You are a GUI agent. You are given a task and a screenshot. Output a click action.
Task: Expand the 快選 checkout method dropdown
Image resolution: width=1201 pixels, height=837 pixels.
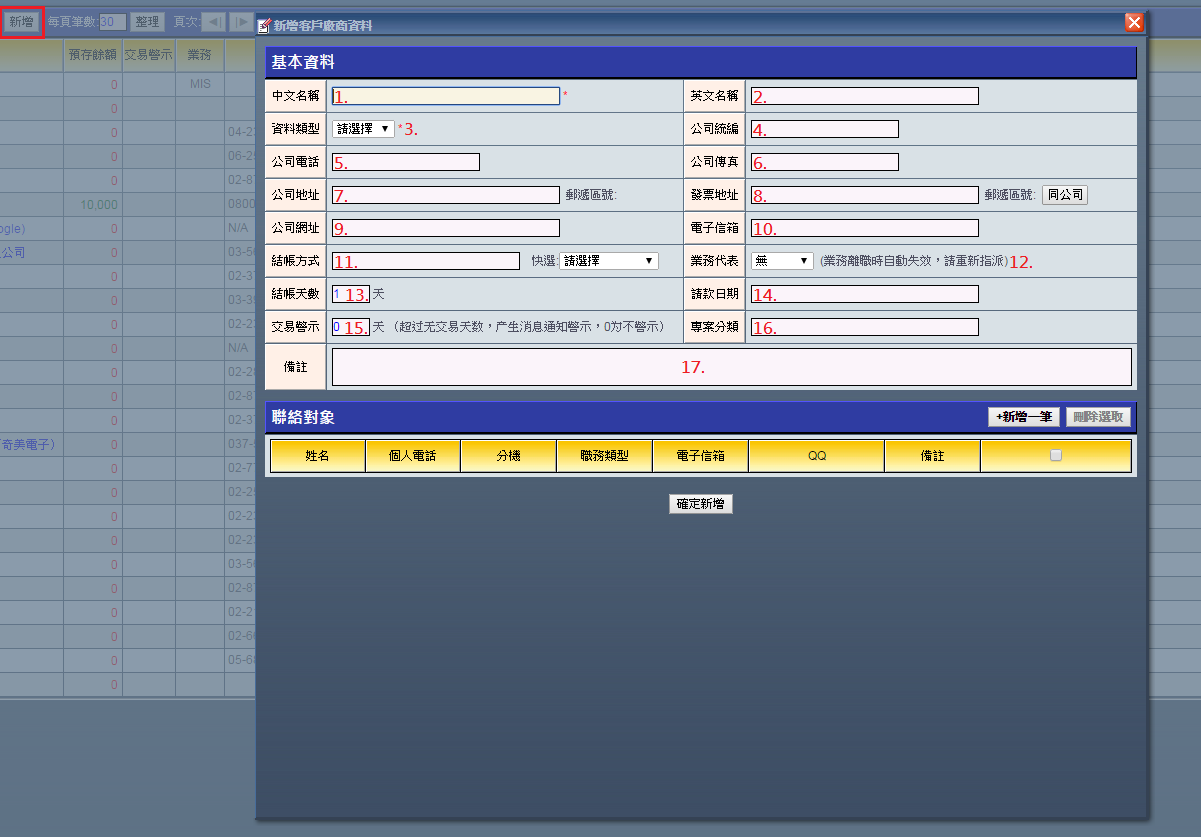tap(609, 261)
